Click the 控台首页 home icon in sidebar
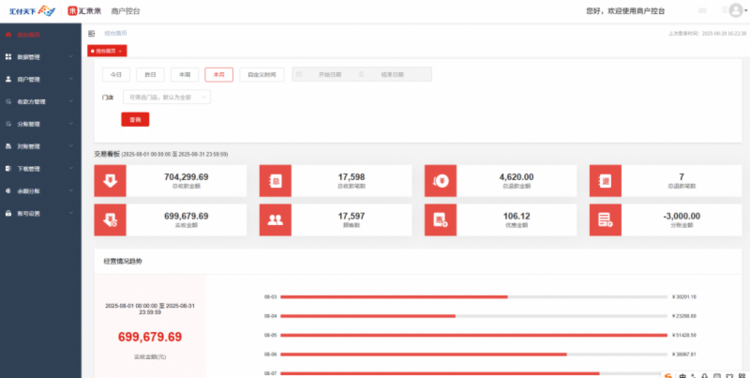 pyautogui.click(x=8, y=34)
